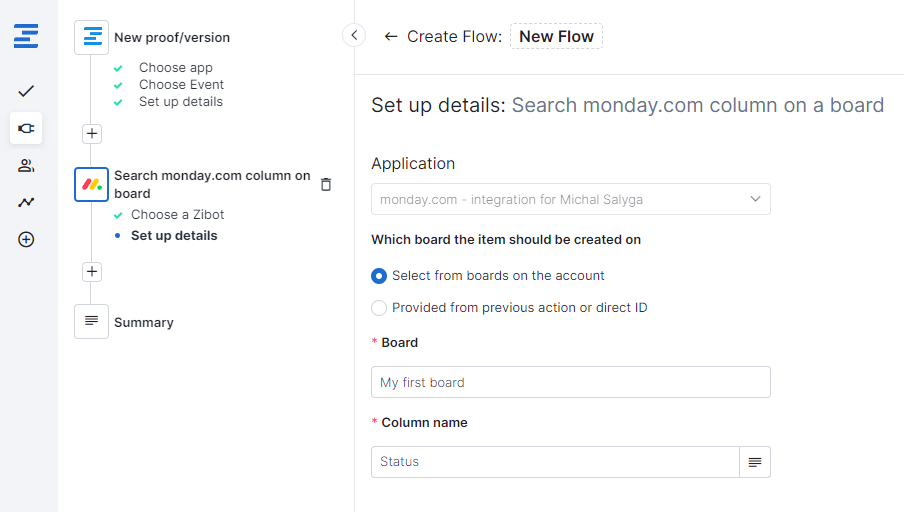Open the people icon in sidebar

click(26, 165)
